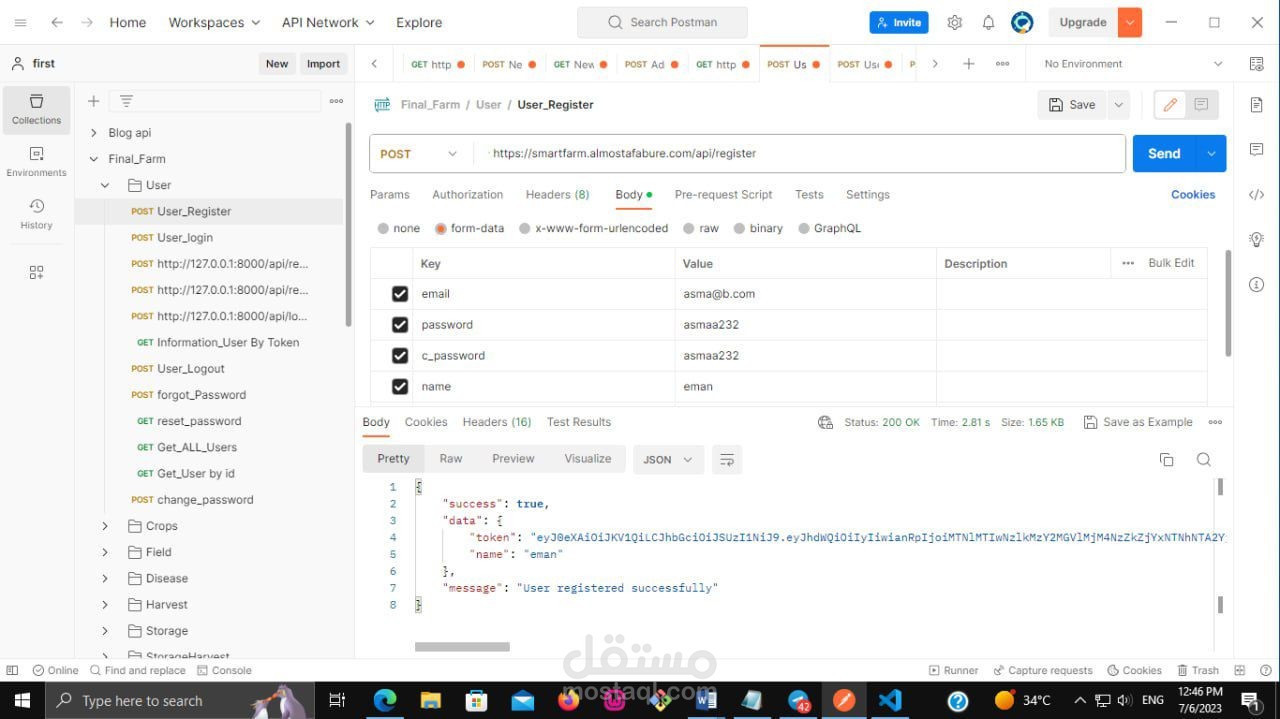Open the Test Results response tab

579,422
